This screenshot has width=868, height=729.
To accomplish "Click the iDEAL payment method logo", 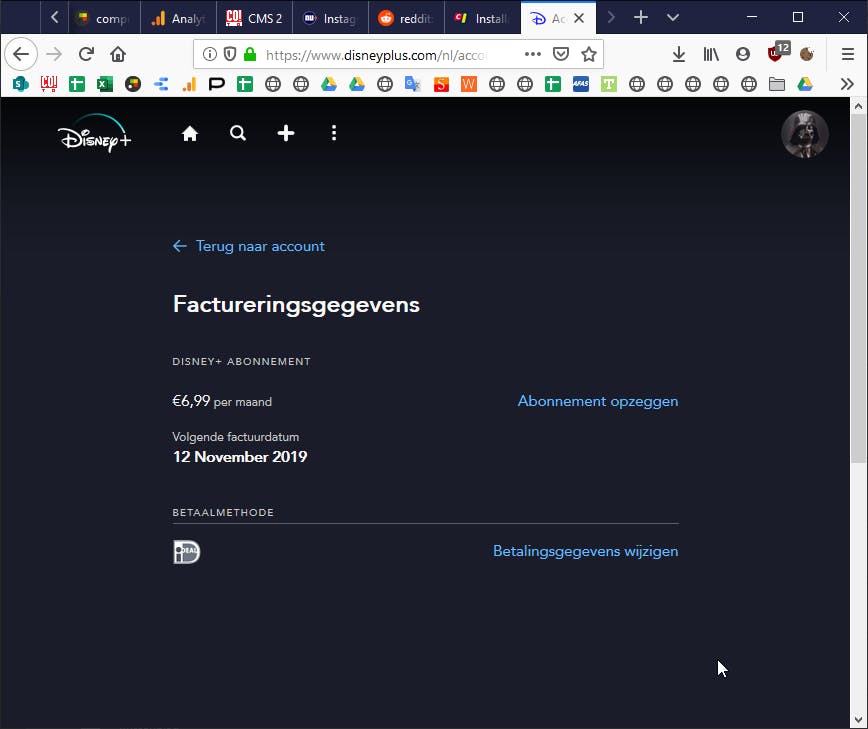I will click(187, 552).
